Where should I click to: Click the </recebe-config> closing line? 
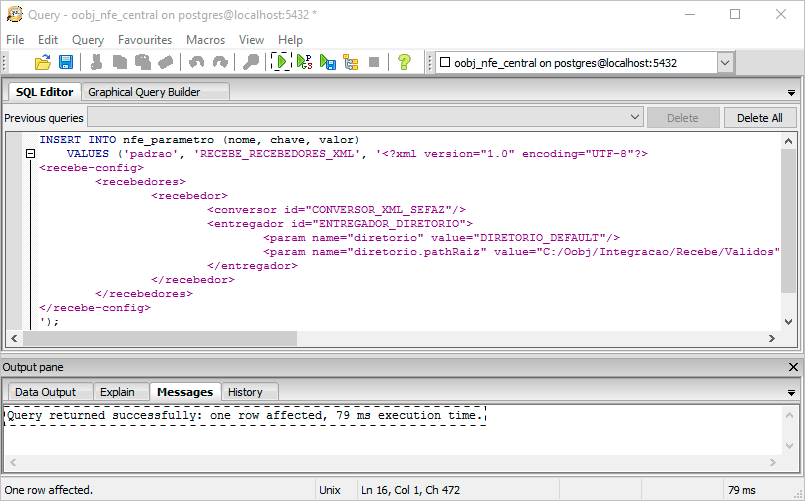95,307
